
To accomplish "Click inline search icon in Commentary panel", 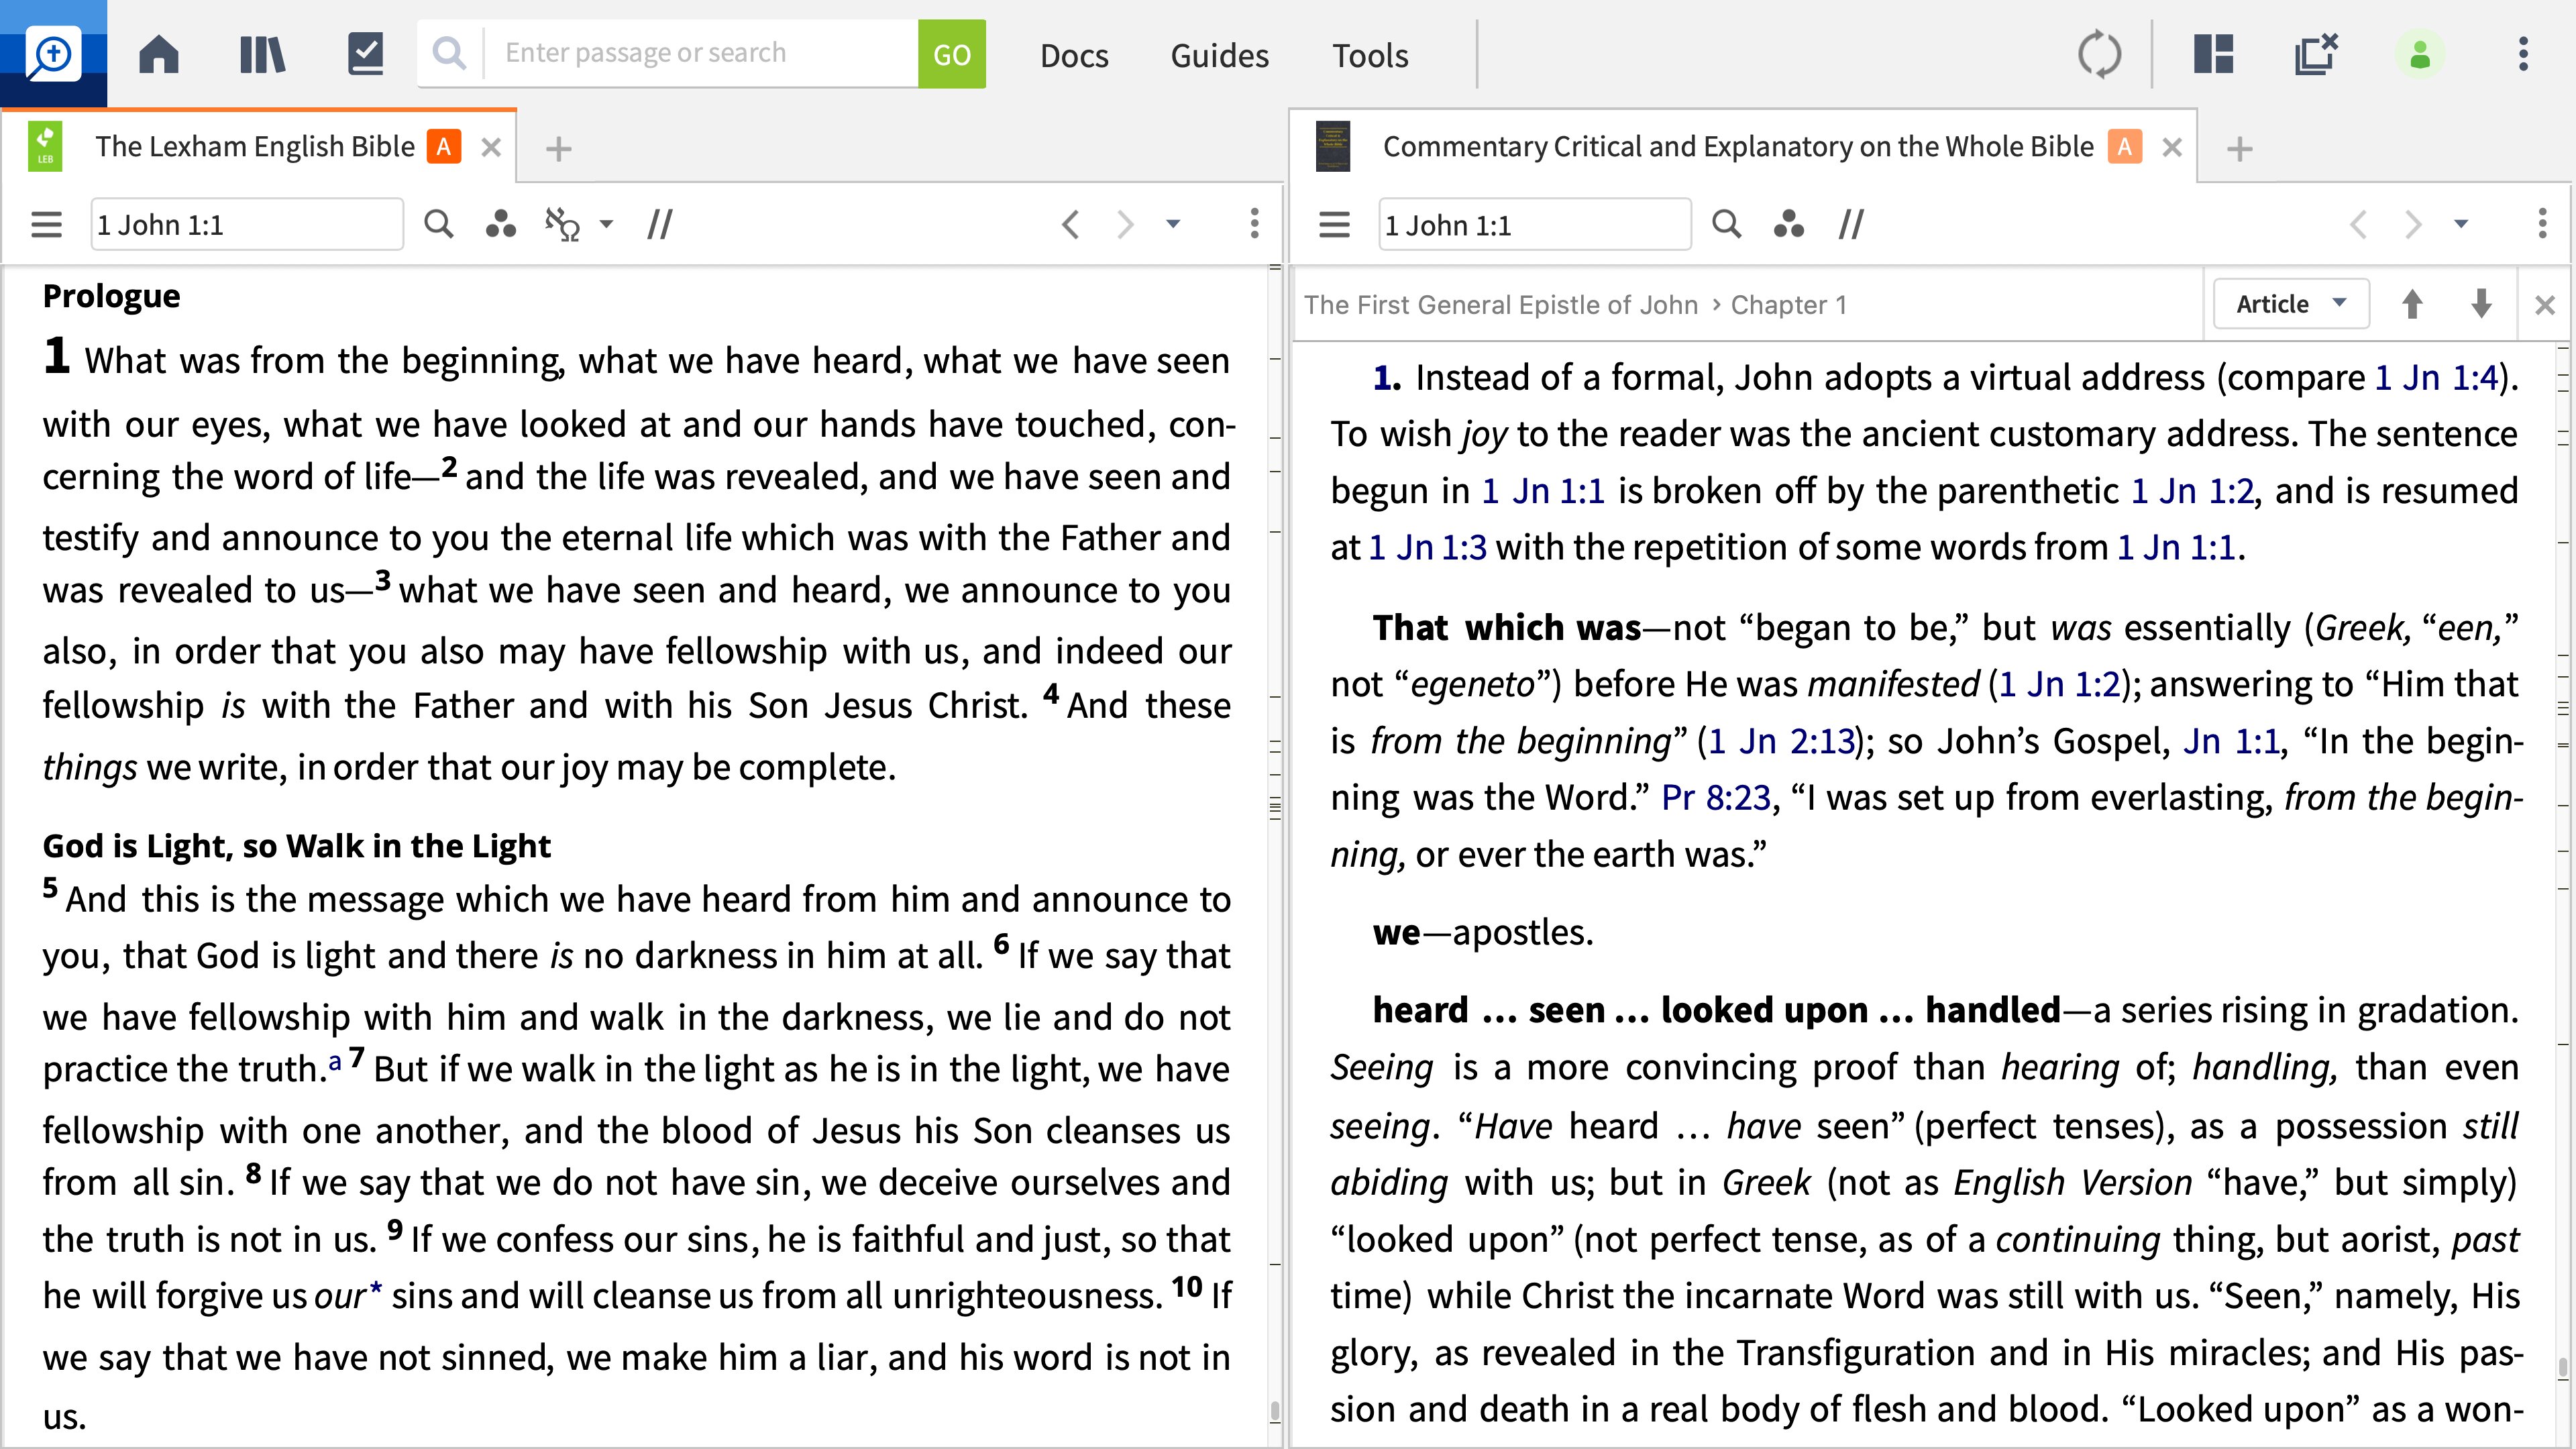I will click(1726, 224).
